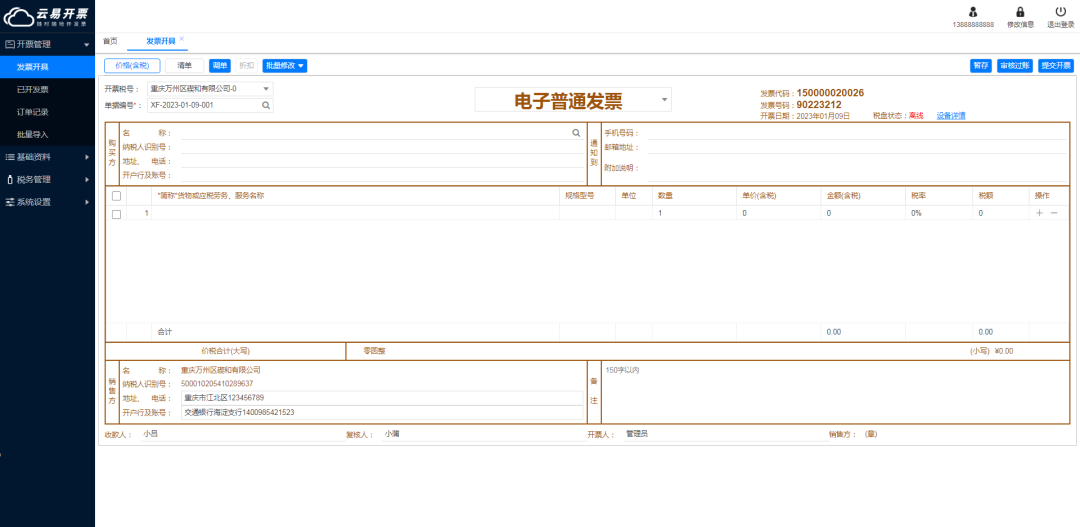Tick the checkbox for row 1

point(117,214)
